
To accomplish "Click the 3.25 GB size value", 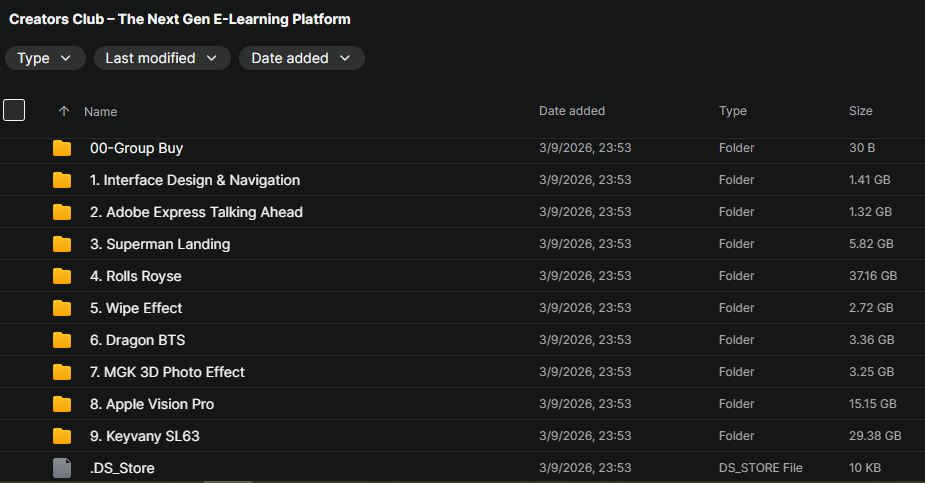I will tap(871, 372).
